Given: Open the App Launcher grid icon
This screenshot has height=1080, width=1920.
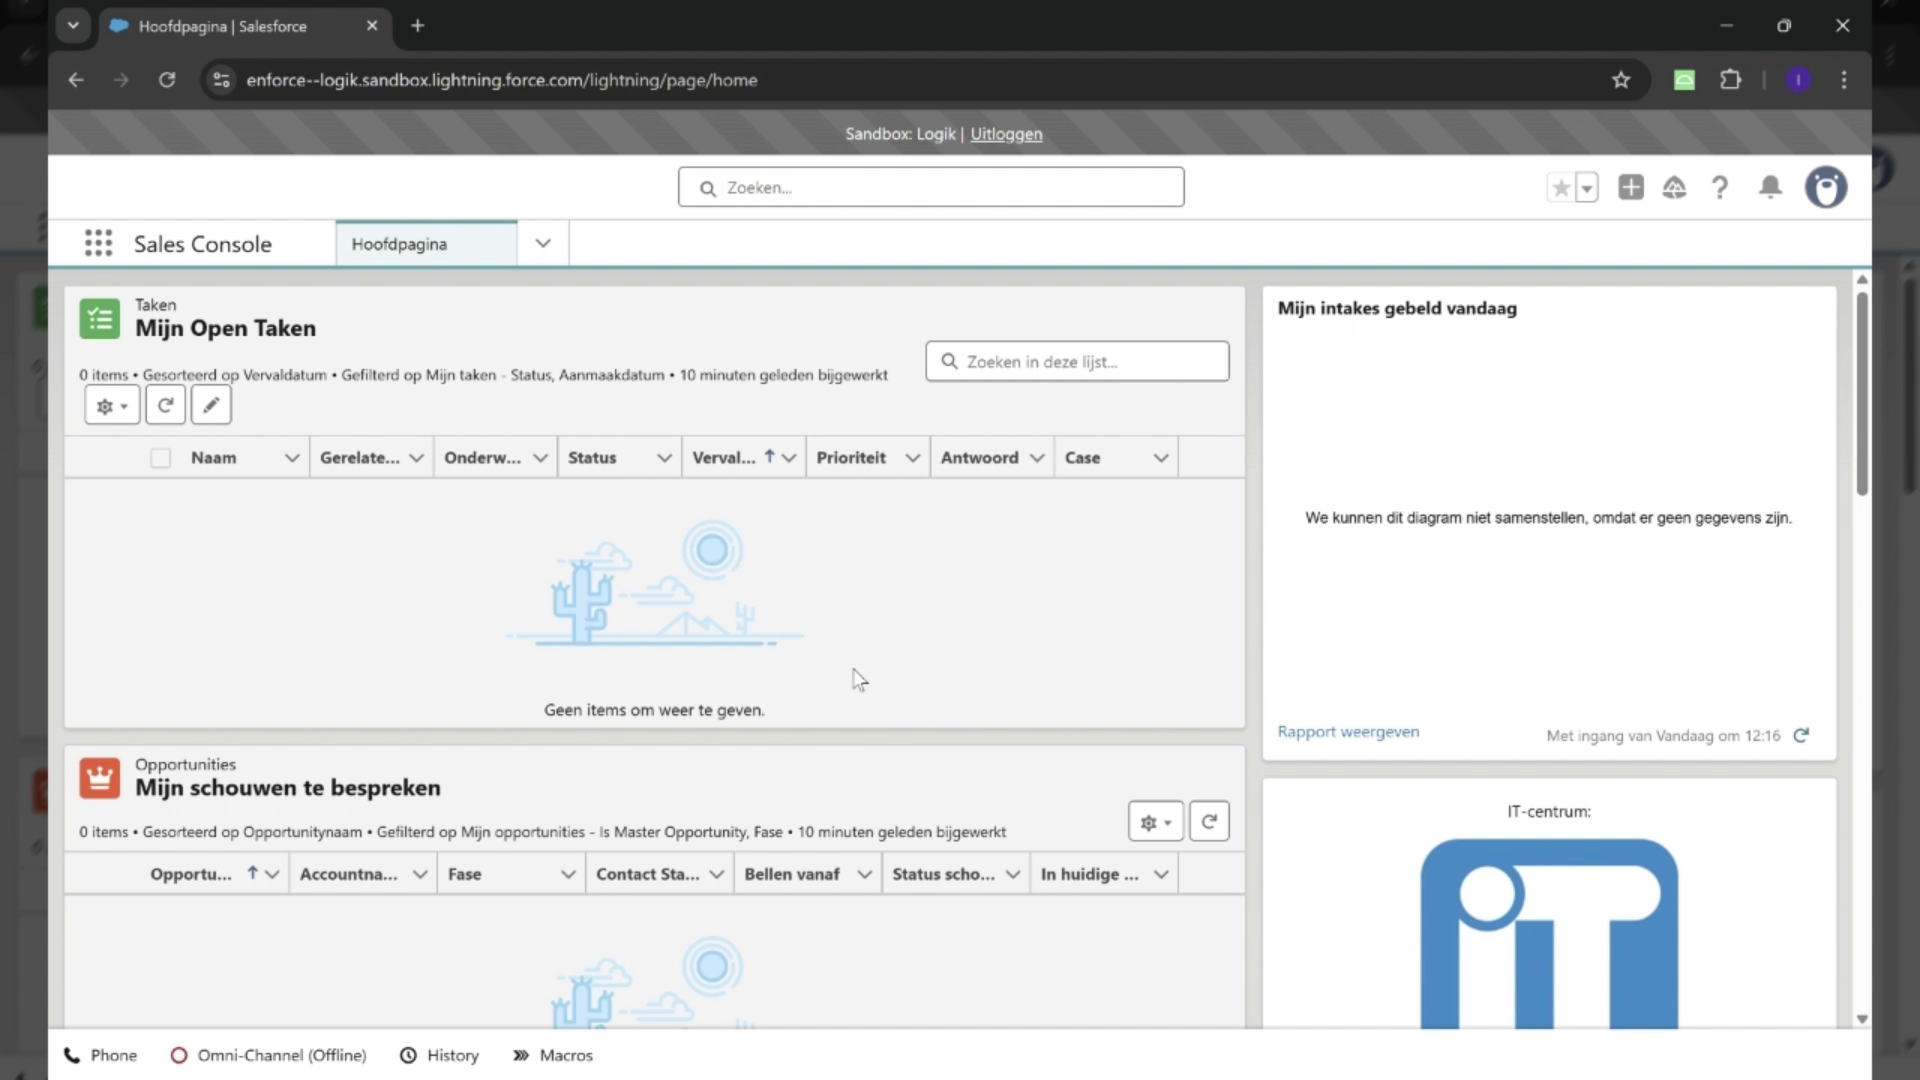Looking at the screenshot, I should pyautogui.click(x=97, y=243).
